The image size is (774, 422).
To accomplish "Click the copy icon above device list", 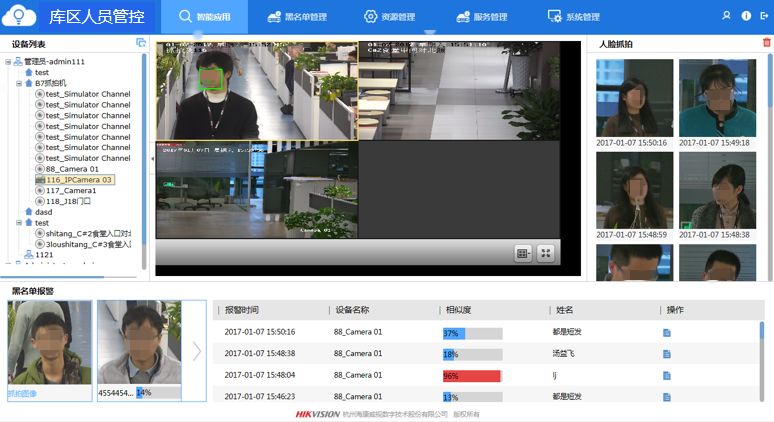I will [x=141, y=43].
